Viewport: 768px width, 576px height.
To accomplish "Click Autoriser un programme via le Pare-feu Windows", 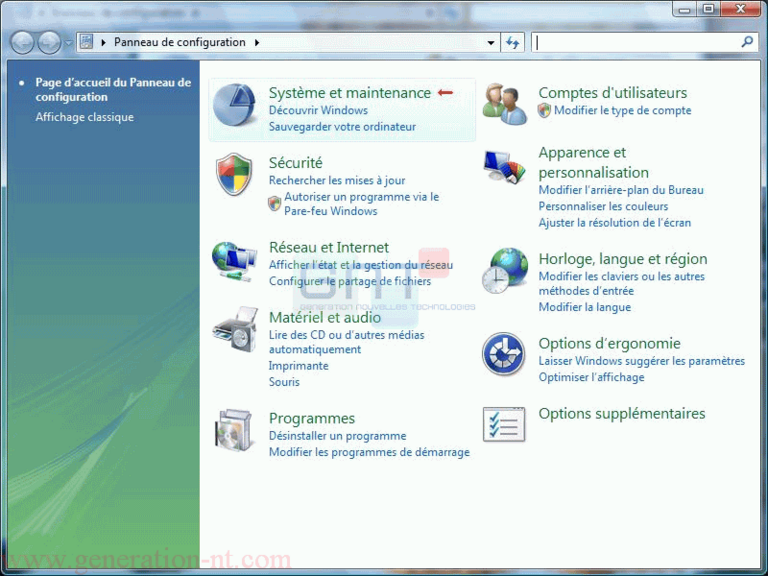I will [361, 204].
